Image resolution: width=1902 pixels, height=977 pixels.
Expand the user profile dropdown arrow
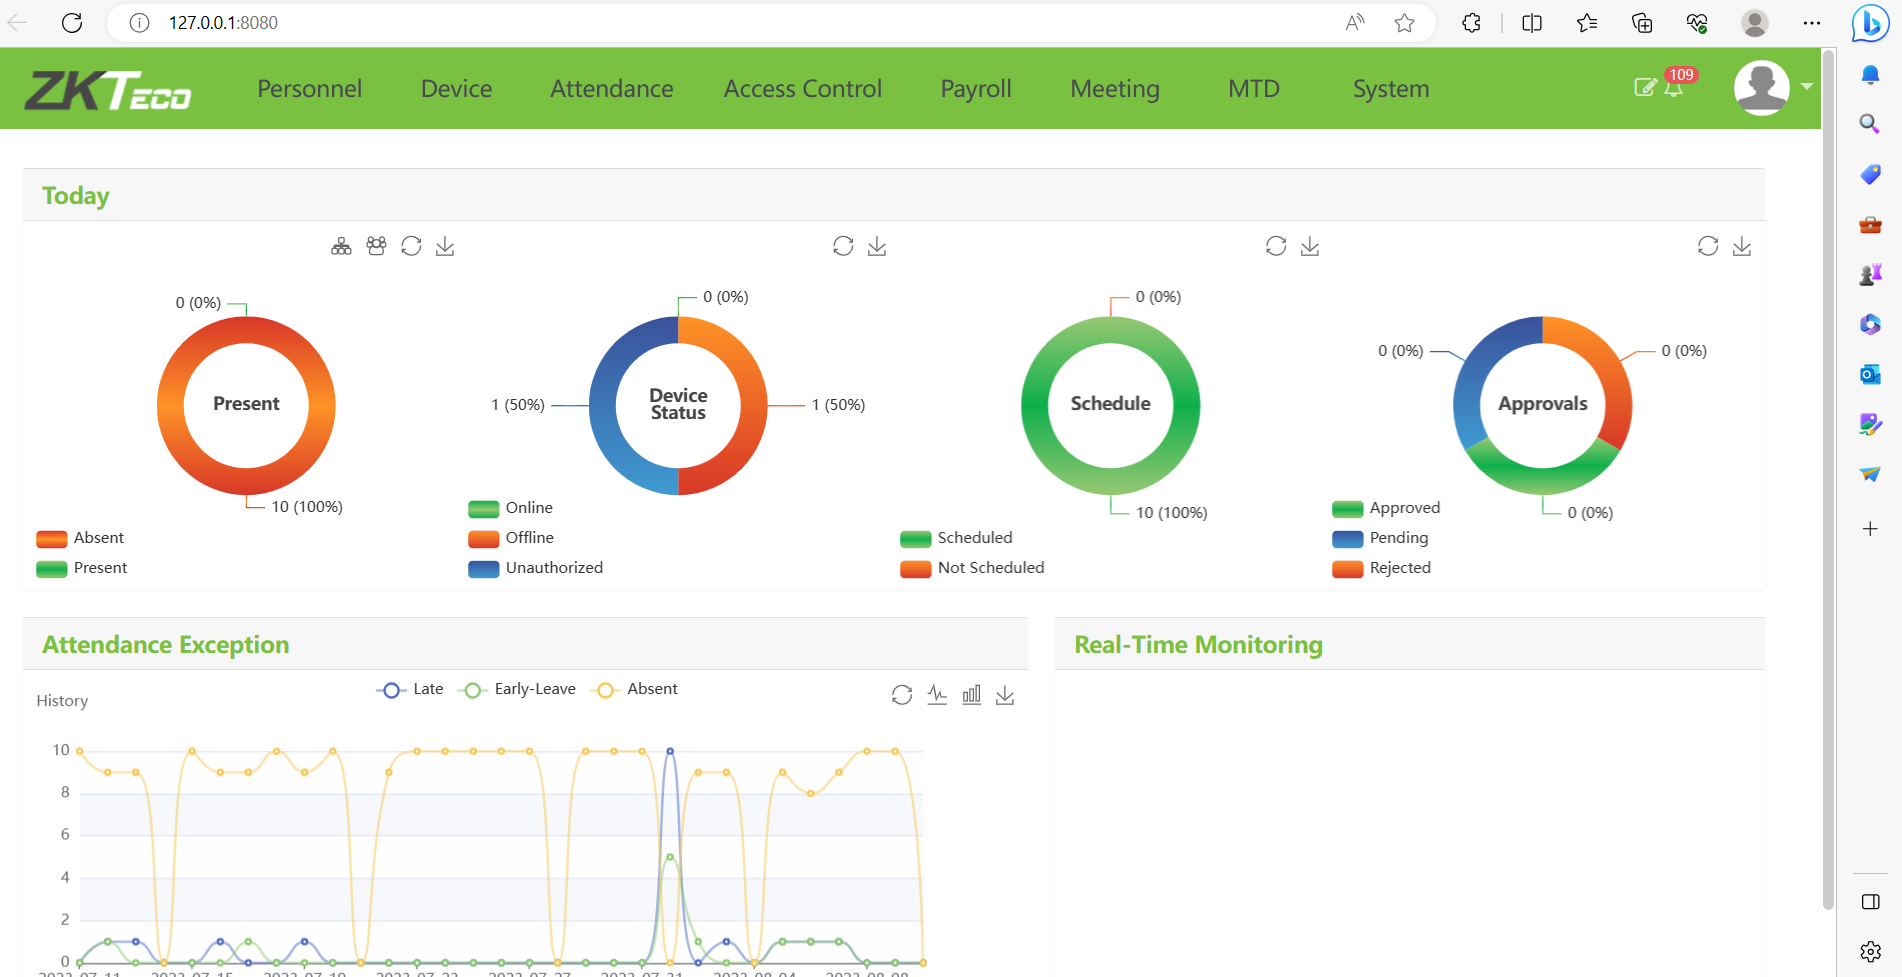(x=1807, y=87)
